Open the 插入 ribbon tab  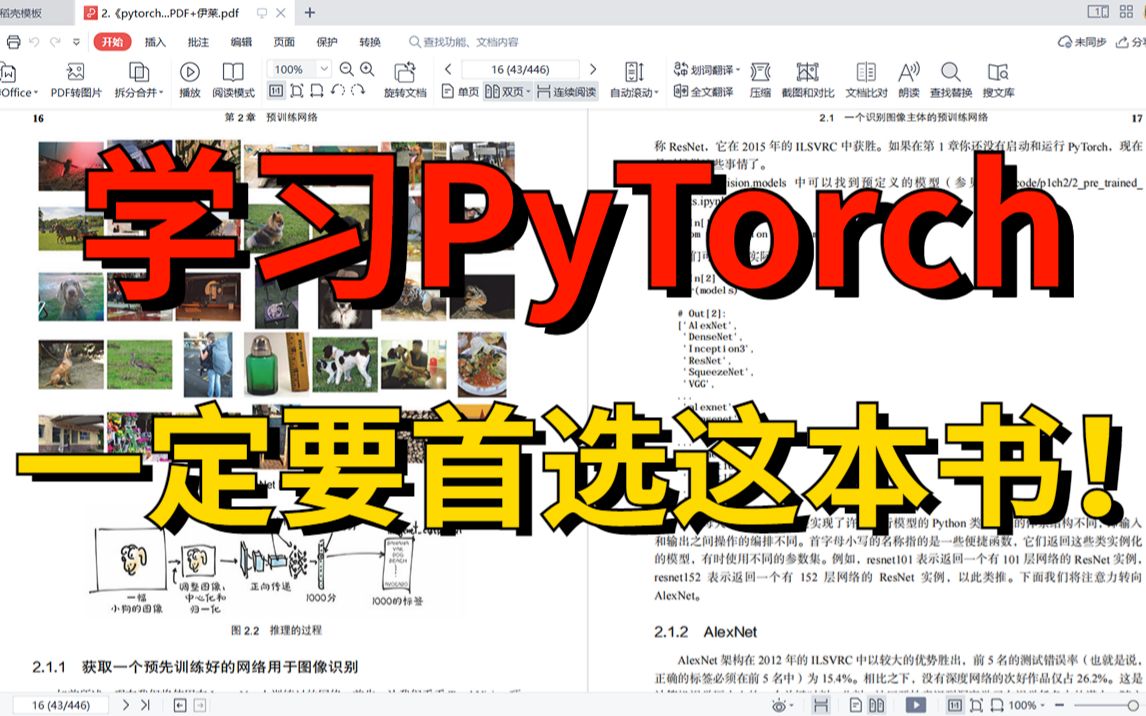tap(155, 42)
